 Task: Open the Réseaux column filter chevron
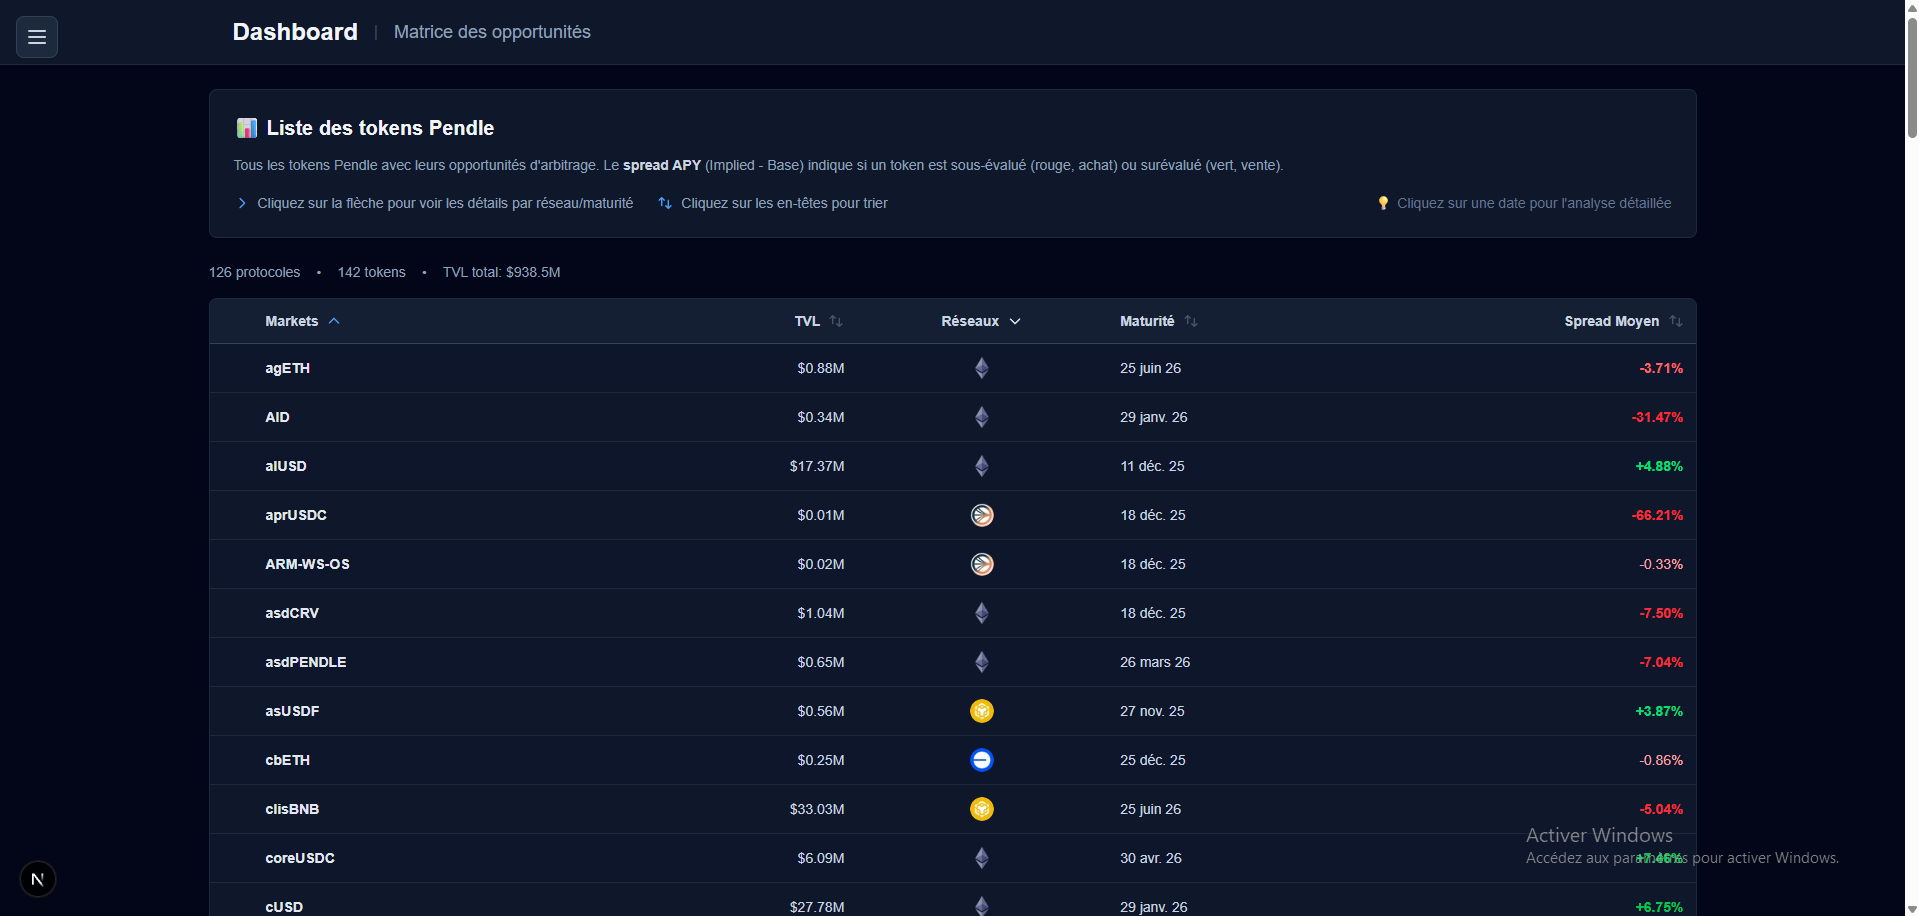pos(1015,321)
